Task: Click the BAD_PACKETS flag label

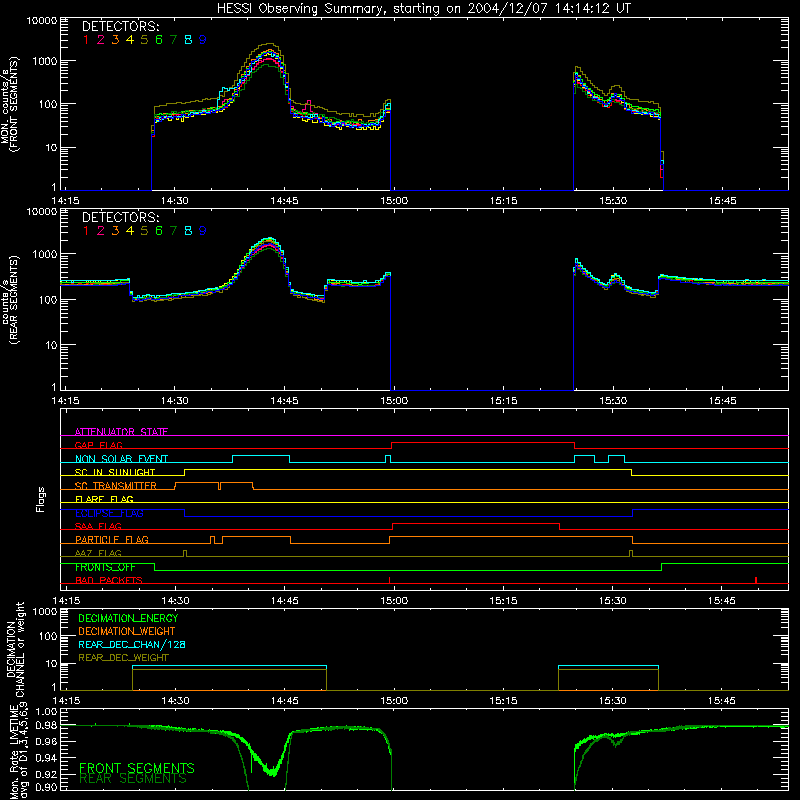Action: (109, 580)
